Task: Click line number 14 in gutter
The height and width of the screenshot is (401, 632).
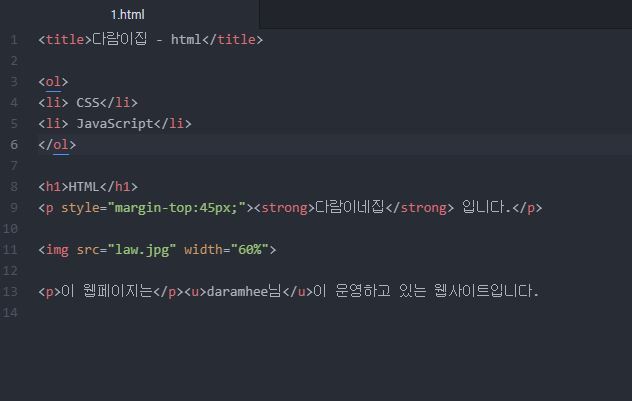Action: (x=10, y=312)
